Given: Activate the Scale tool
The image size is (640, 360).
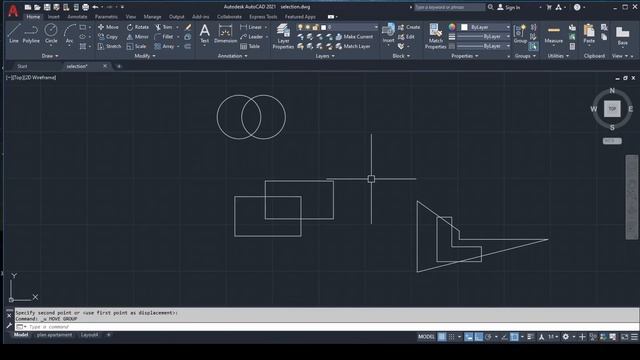Looking at the screenshot, I should pos(136,47).
